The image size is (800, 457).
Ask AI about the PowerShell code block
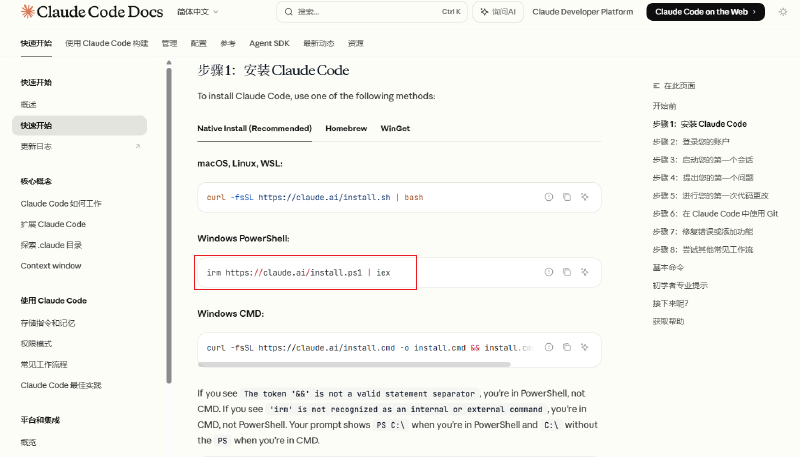point(585,272)
